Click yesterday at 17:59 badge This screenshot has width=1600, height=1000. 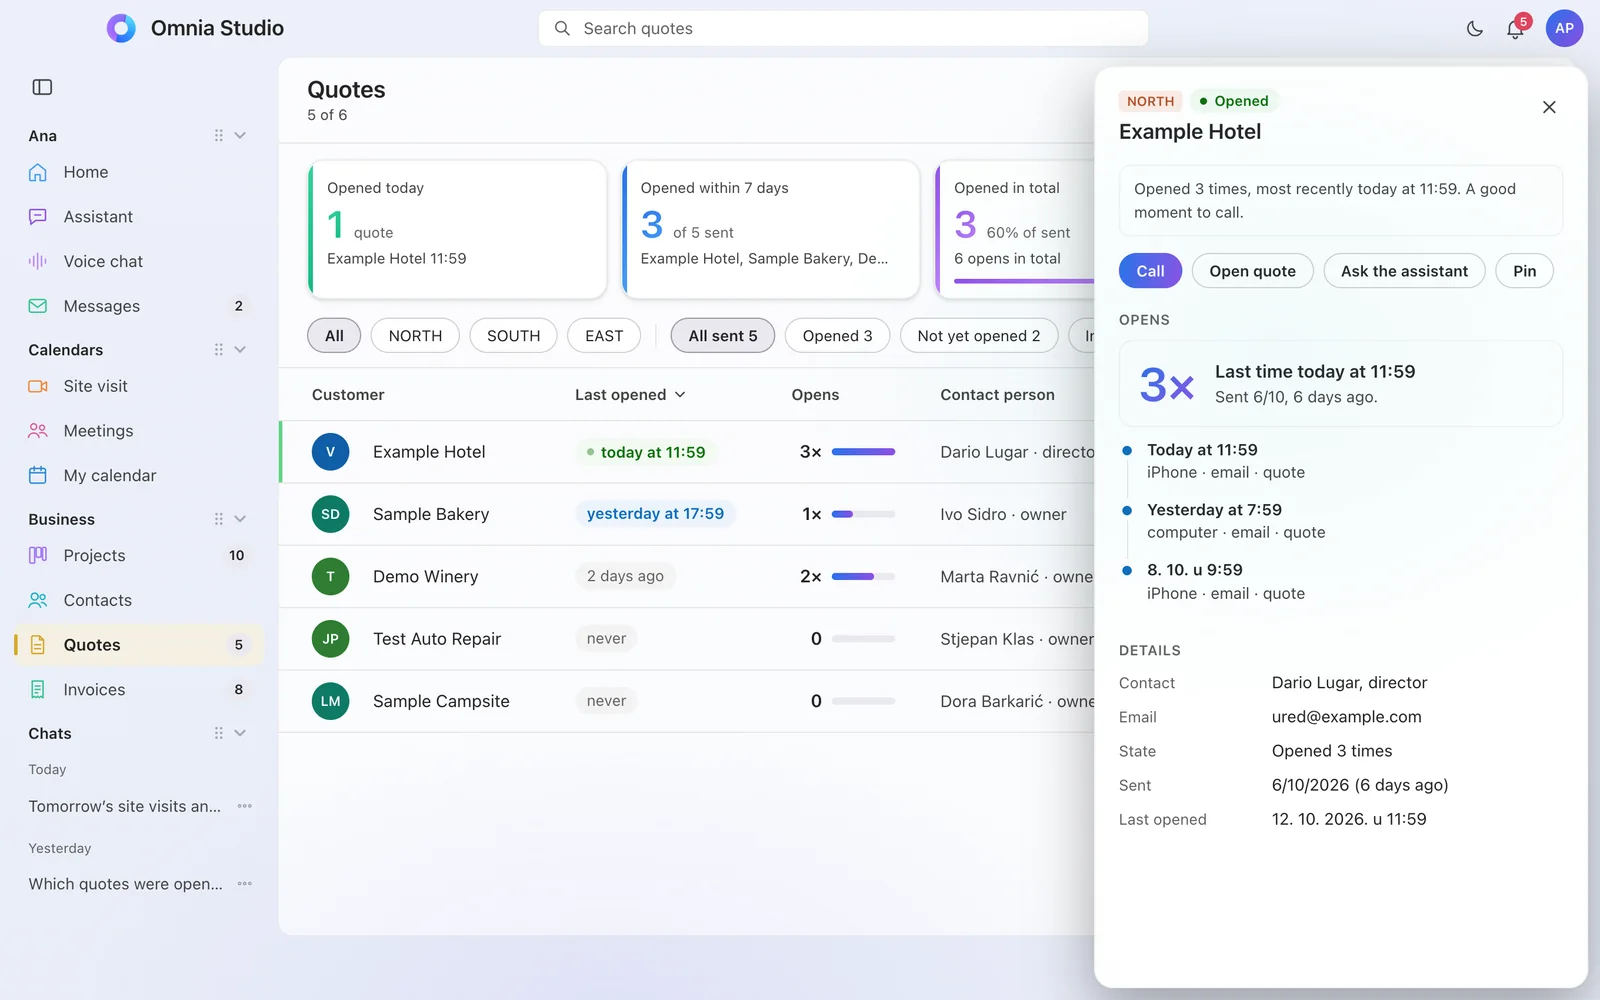pos(655,514)
